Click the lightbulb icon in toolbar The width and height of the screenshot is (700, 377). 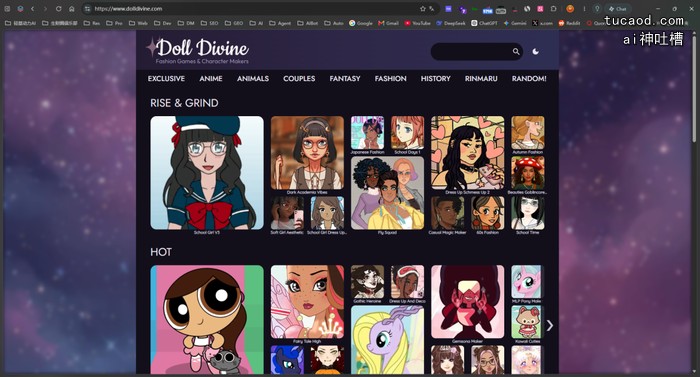[x=597, y=8]
